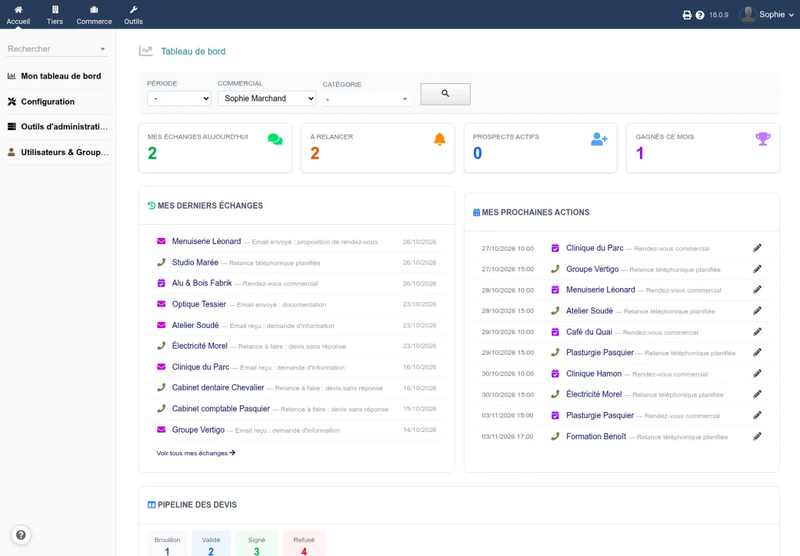The height and width of the screenshot is (556, 800).
Task: Open the Période dropdown
Action: pyautogui.click(x=179, y=98)
